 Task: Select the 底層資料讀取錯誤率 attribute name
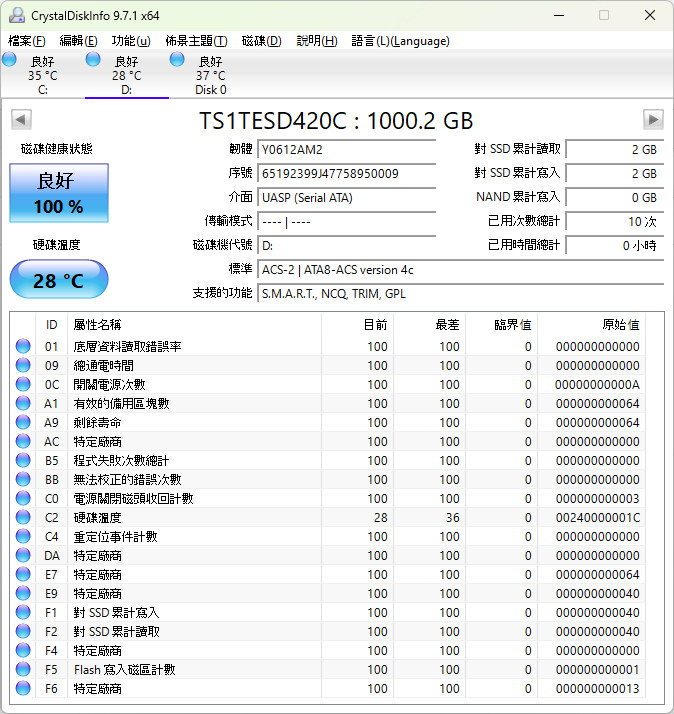128,347
